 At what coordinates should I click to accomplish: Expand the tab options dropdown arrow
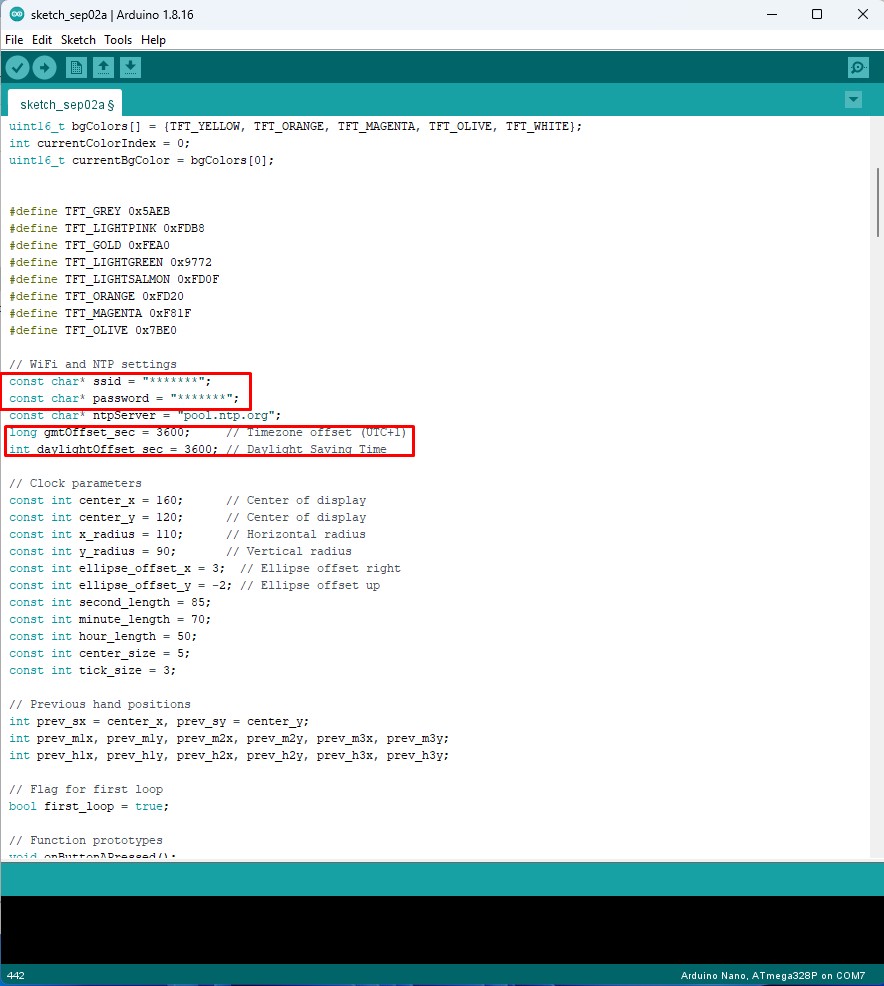point(853,99)
